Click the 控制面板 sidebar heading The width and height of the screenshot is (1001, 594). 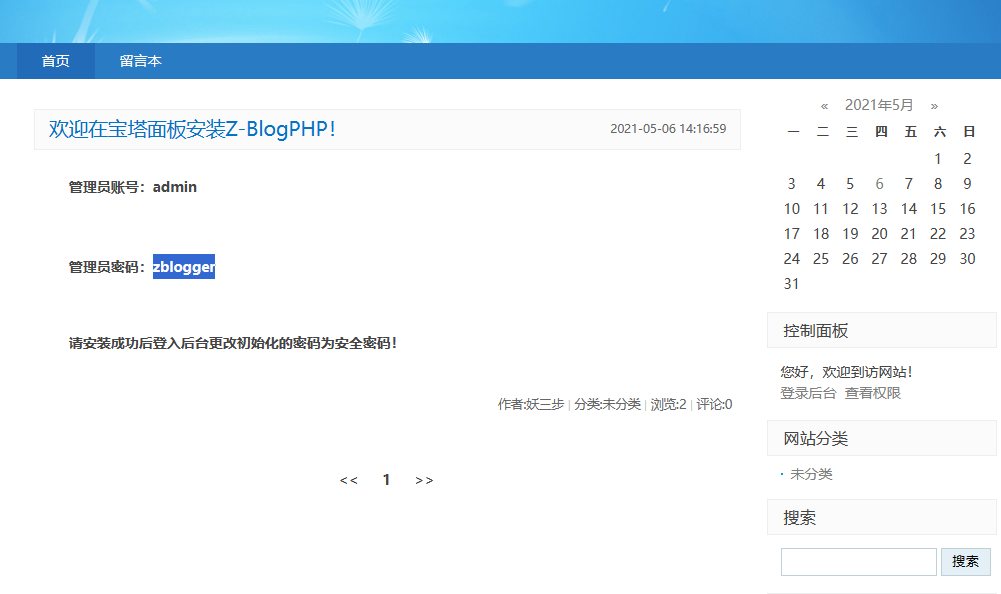pyautogui.click(x=816, y=331)
